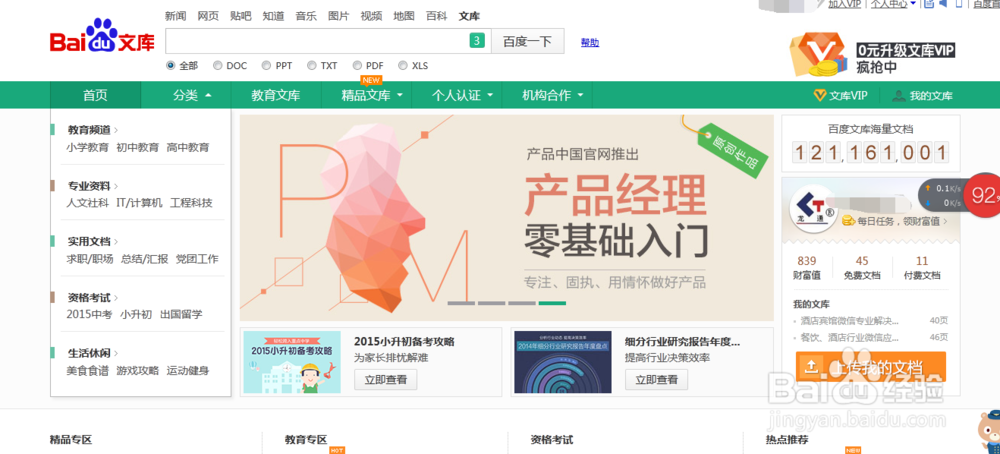
Task: Open the 2015小升初备考攻略 thumbnail image
Action: tap(292, 362)
